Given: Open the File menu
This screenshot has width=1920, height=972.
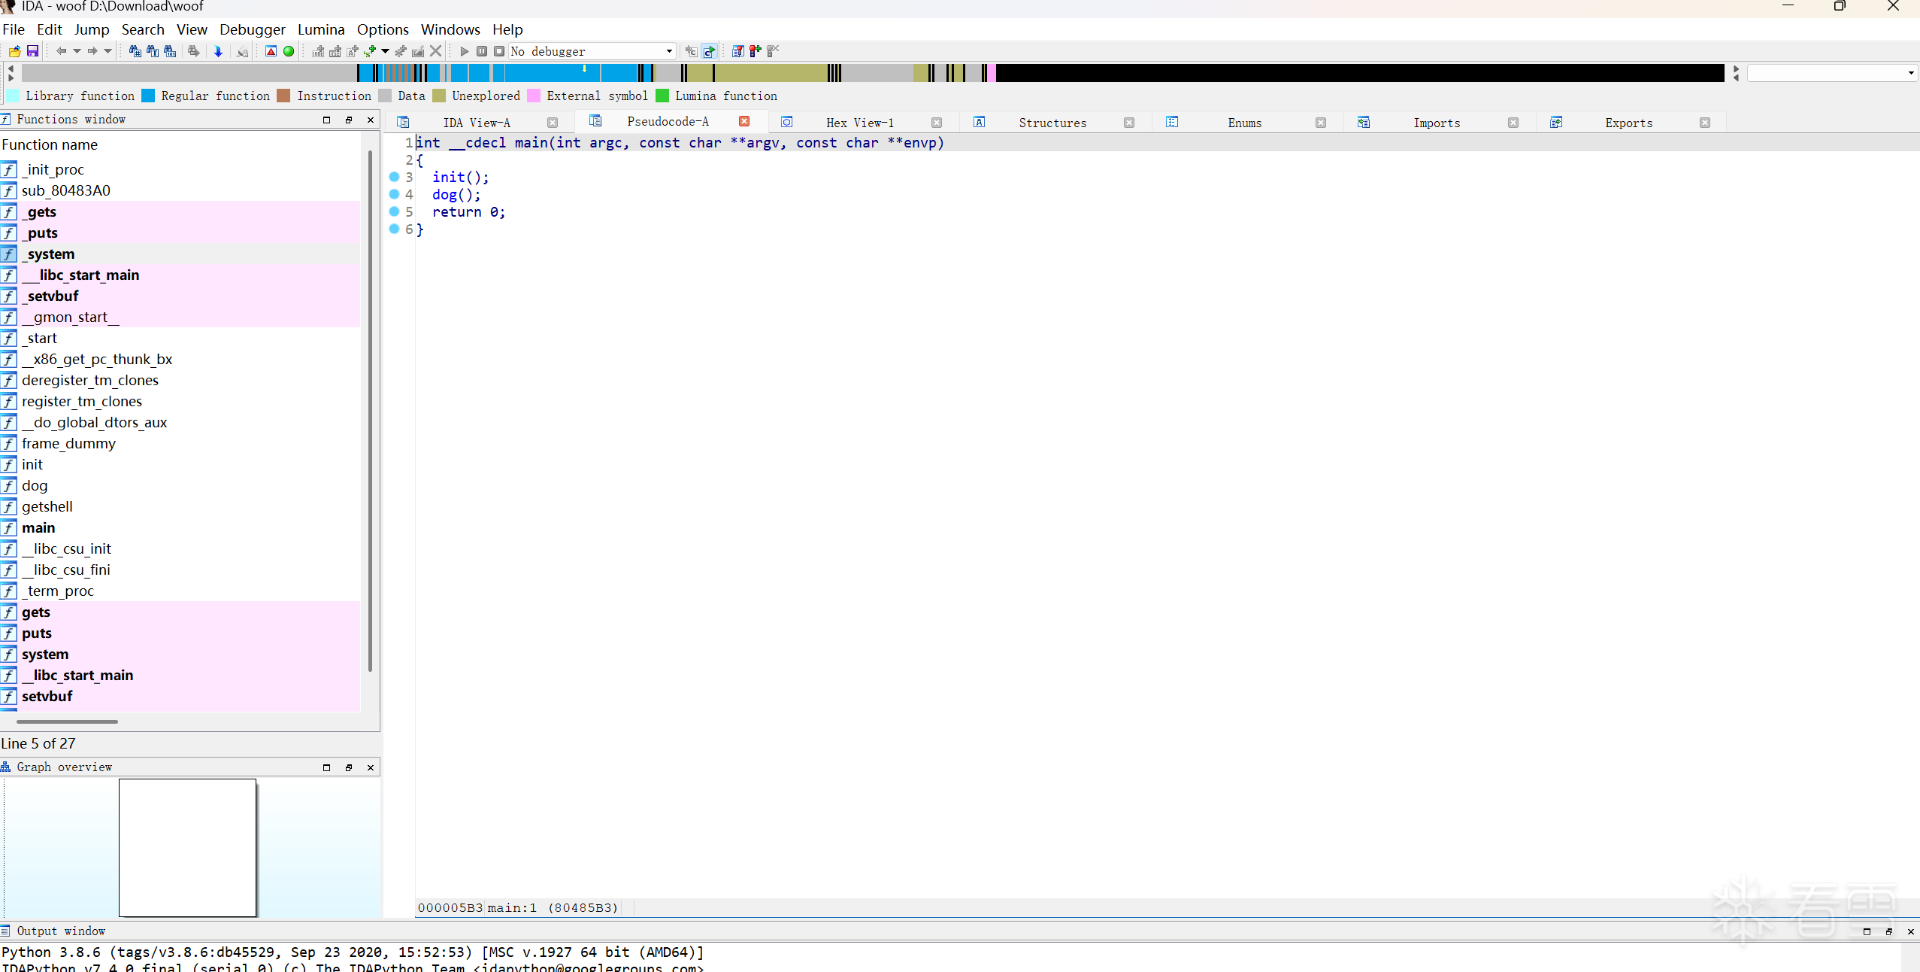Looking at the screenshot, I should (14, 30).
